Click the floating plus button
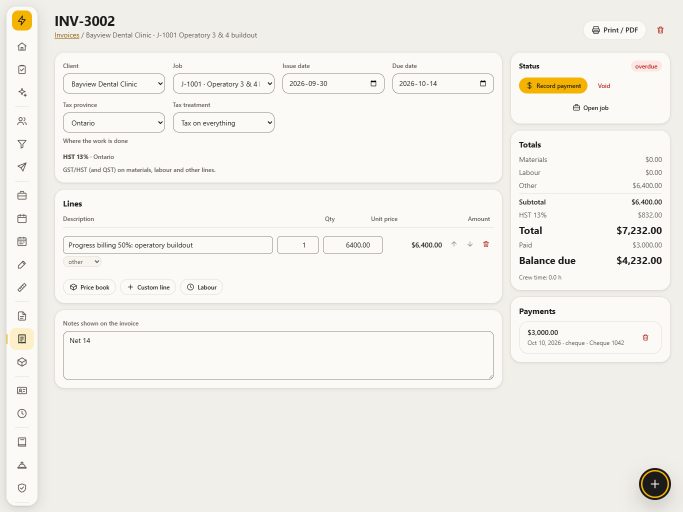The image size is (683, 512). point(655,484)
